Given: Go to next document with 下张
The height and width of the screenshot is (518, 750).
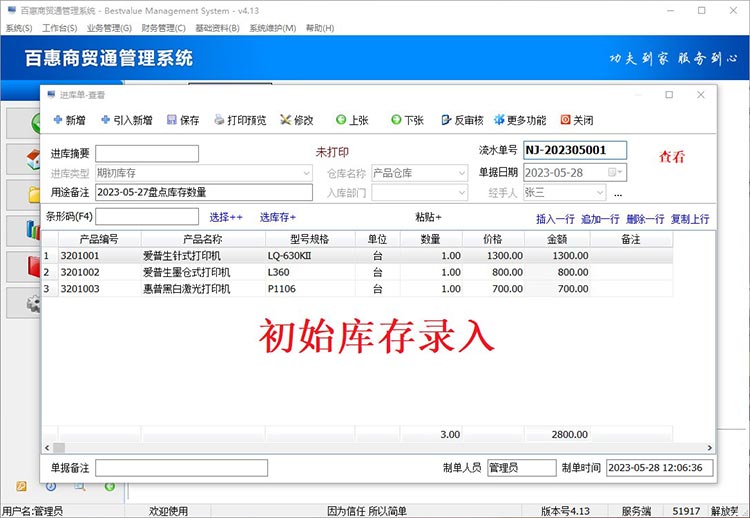Looking at the screenshot, I should click(x=408, y=120).
